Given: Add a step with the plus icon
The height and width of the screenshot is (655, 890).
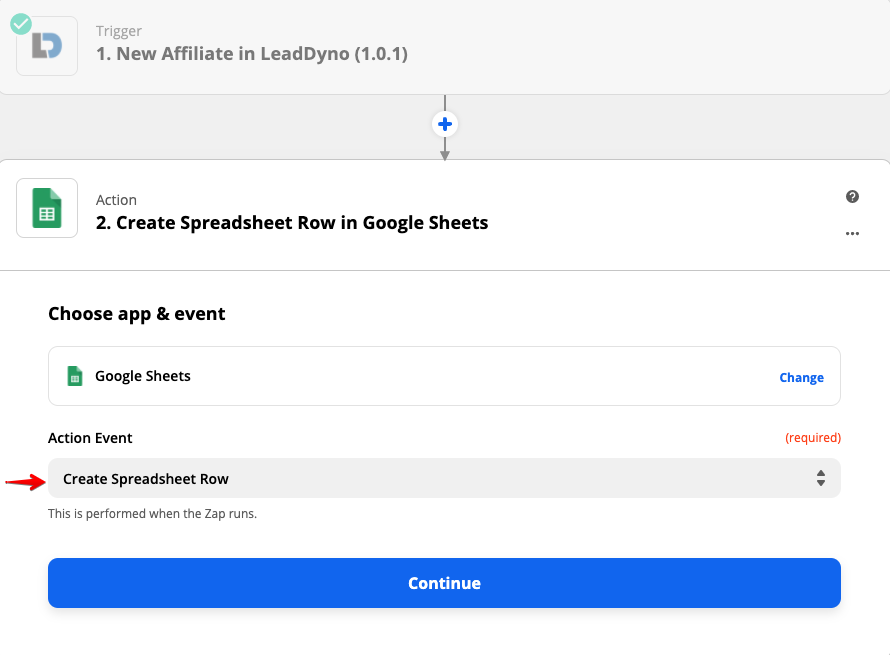Looking at the screenshot, I should pyautogui.click(x=445, y=124).
